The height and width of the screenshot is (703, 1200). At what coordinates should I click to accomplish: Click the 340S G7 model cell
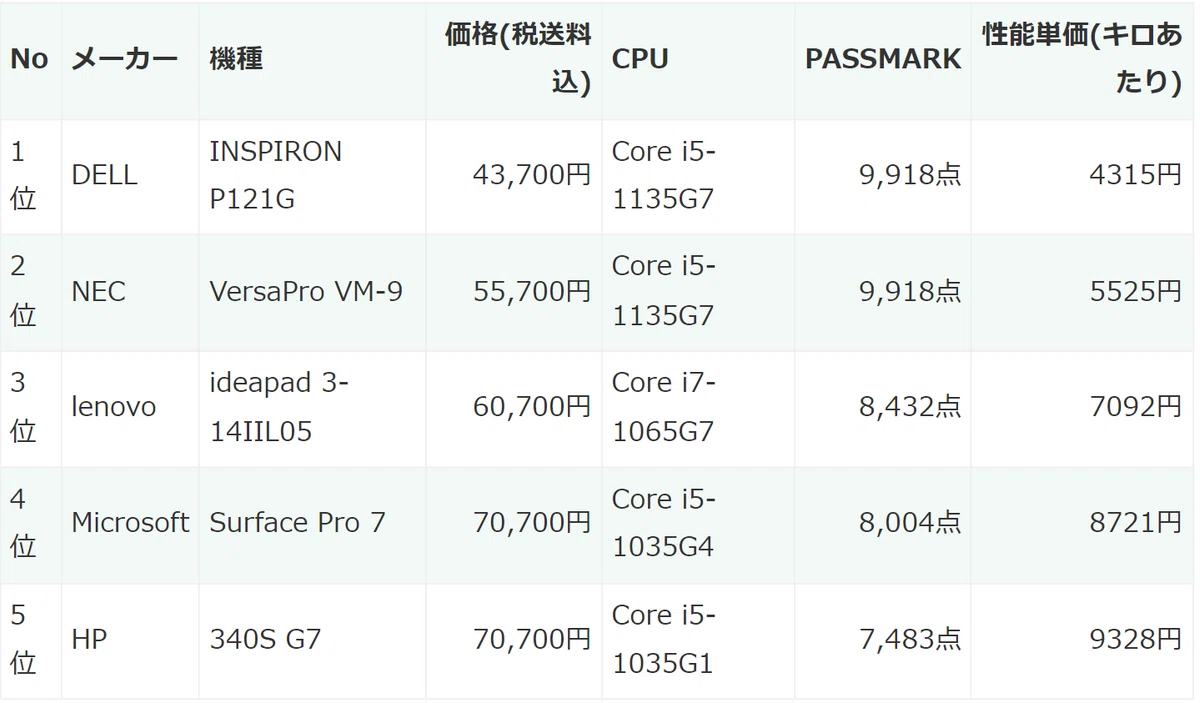[312, 640]
